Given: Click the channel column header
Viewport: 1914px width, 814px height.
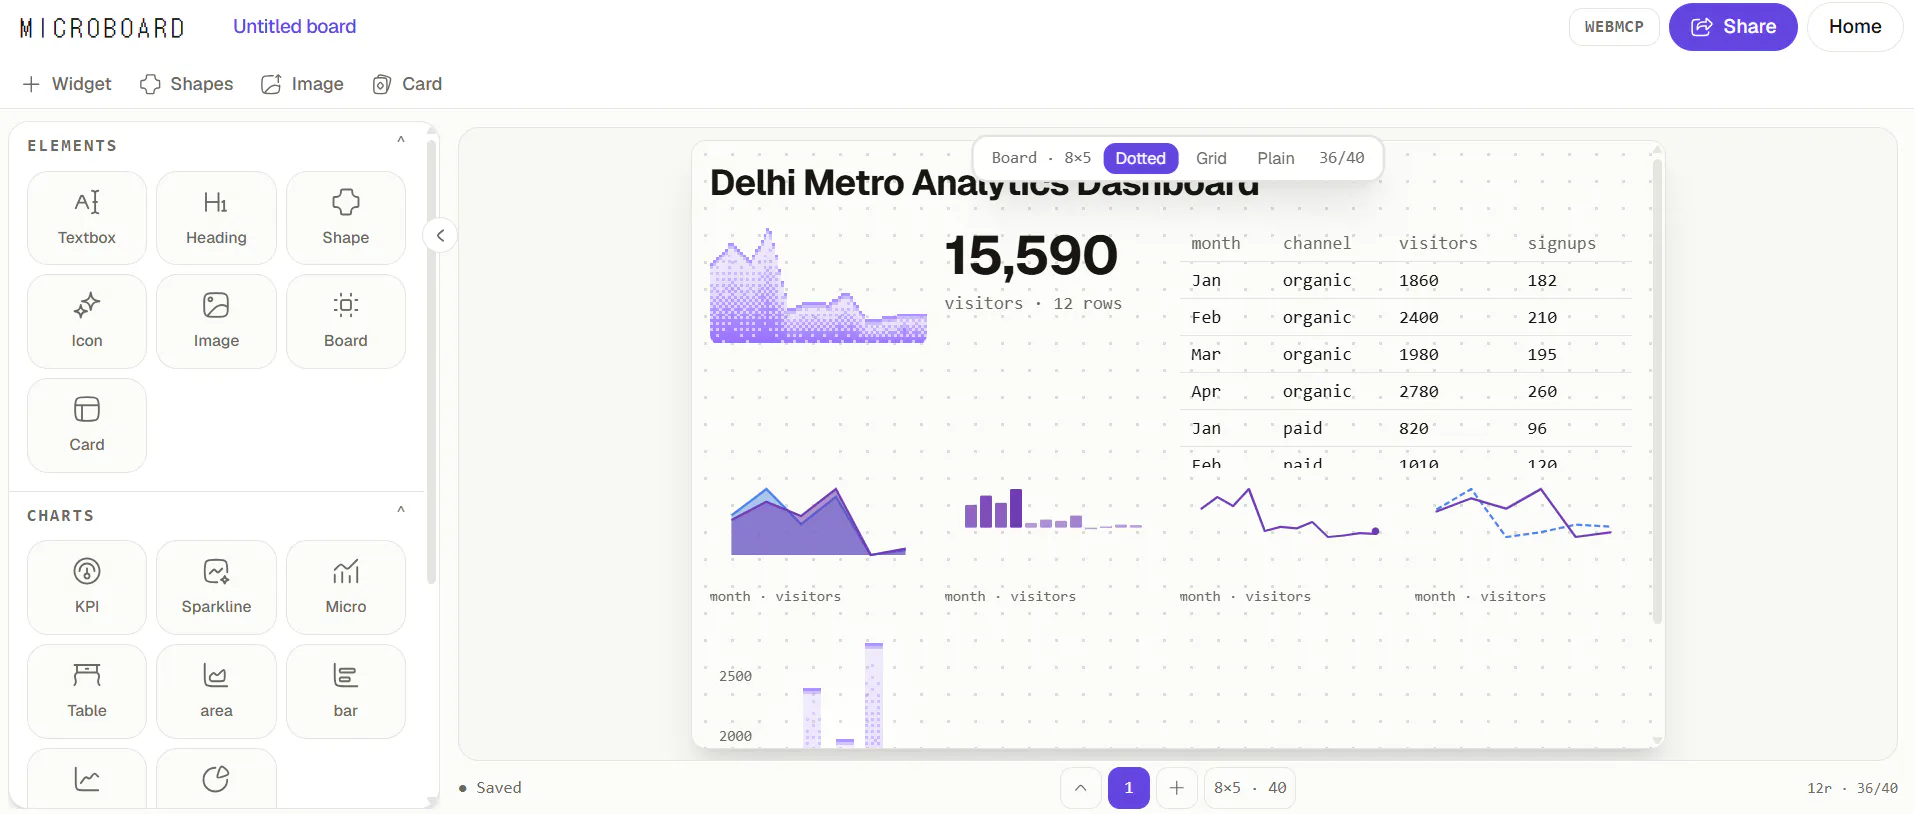Looking at the screenshot, I should 1317,243.
